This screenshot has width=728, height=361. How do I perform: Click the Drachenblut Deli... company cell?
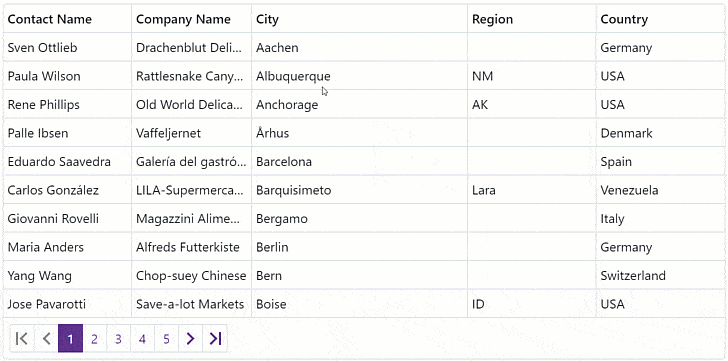191,47
